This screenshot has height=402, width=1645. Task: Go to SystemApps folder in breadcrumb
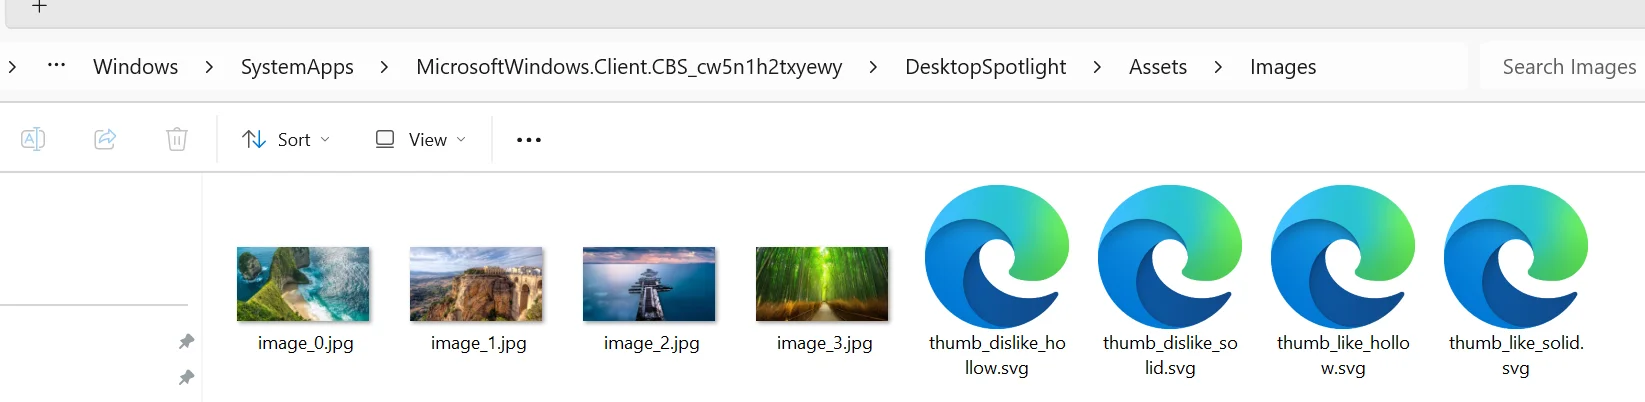(x=297, y=67)
